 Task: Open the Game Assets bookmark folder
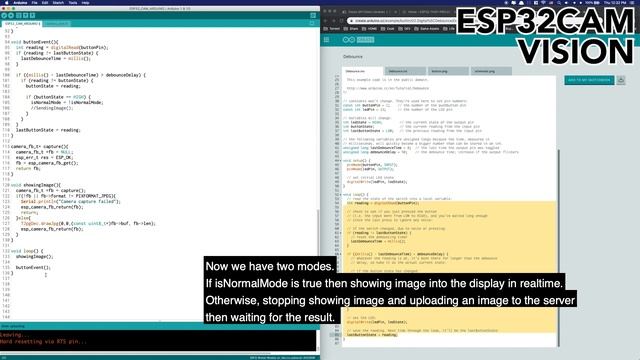(x=427, y=29)
